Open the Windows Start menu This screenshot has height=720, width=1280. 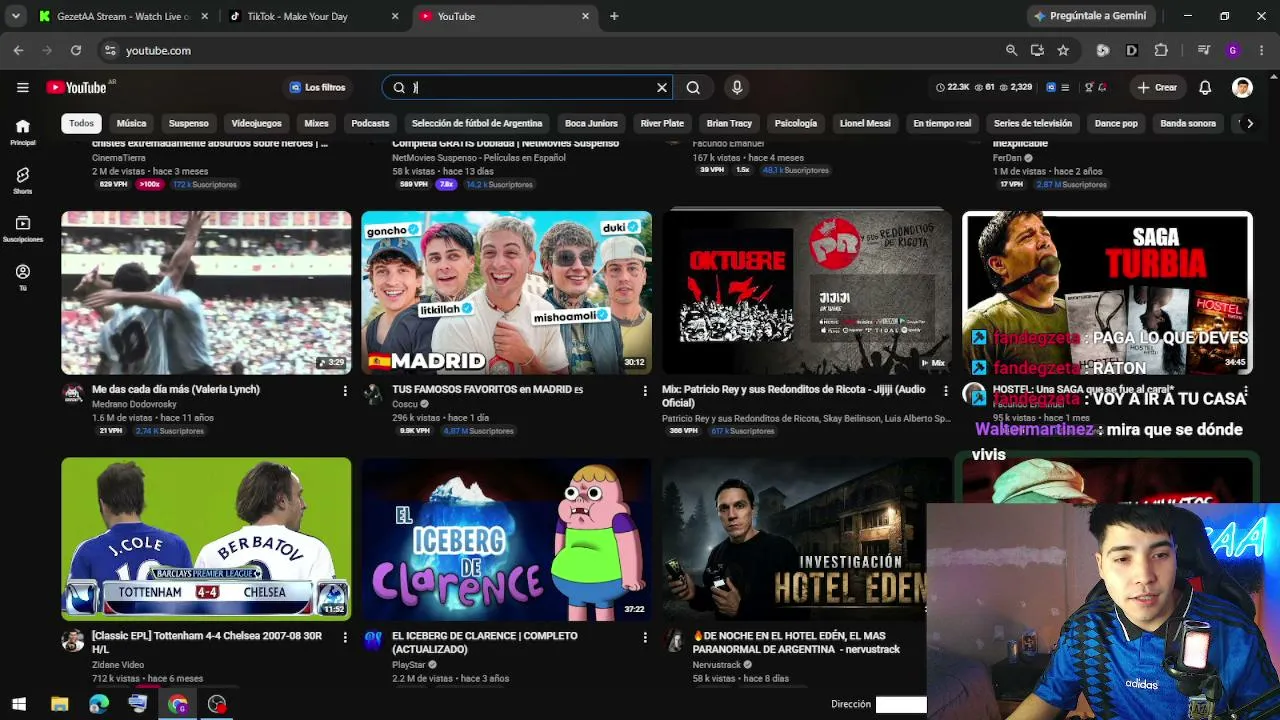pyautogui.click(x=19, y=705)
